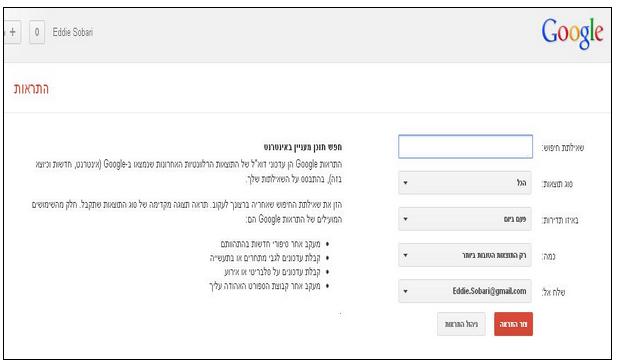This screenshot has width=617, height=364.
Task: Click the gray manage alerts button
Action: (x=461, y=324)
